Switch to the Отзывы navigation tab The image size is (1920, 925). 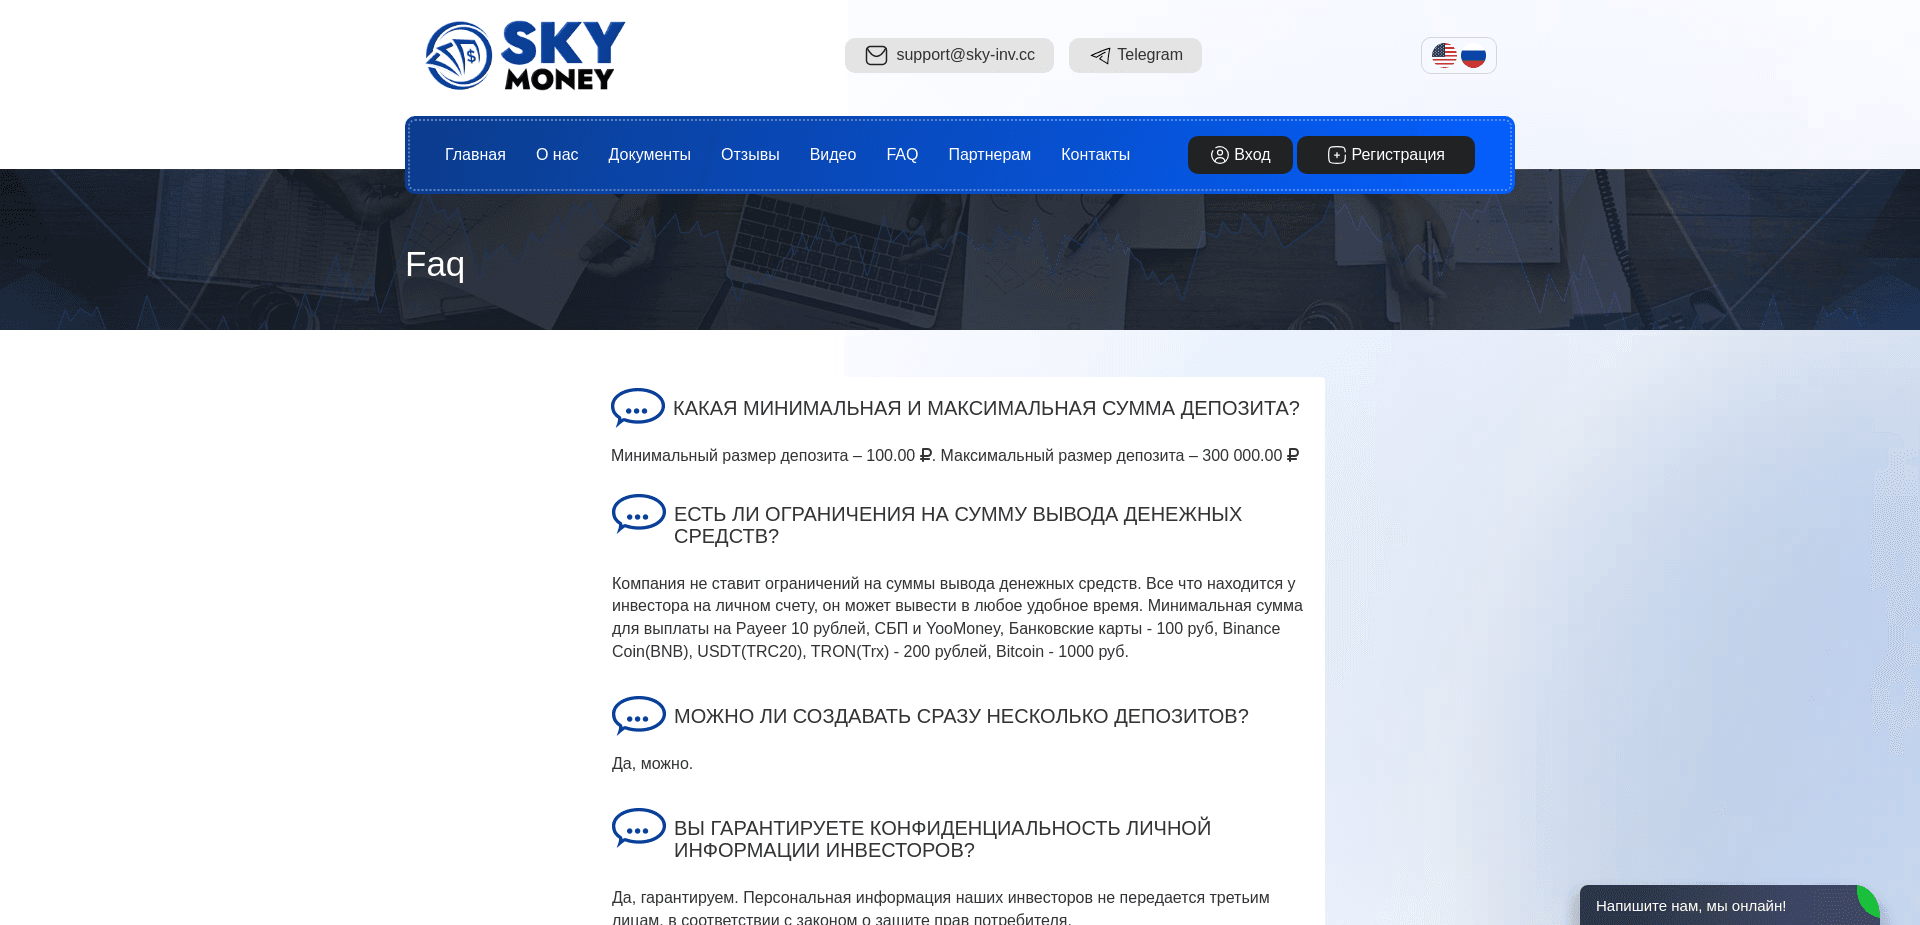click(x=750, y=155)
